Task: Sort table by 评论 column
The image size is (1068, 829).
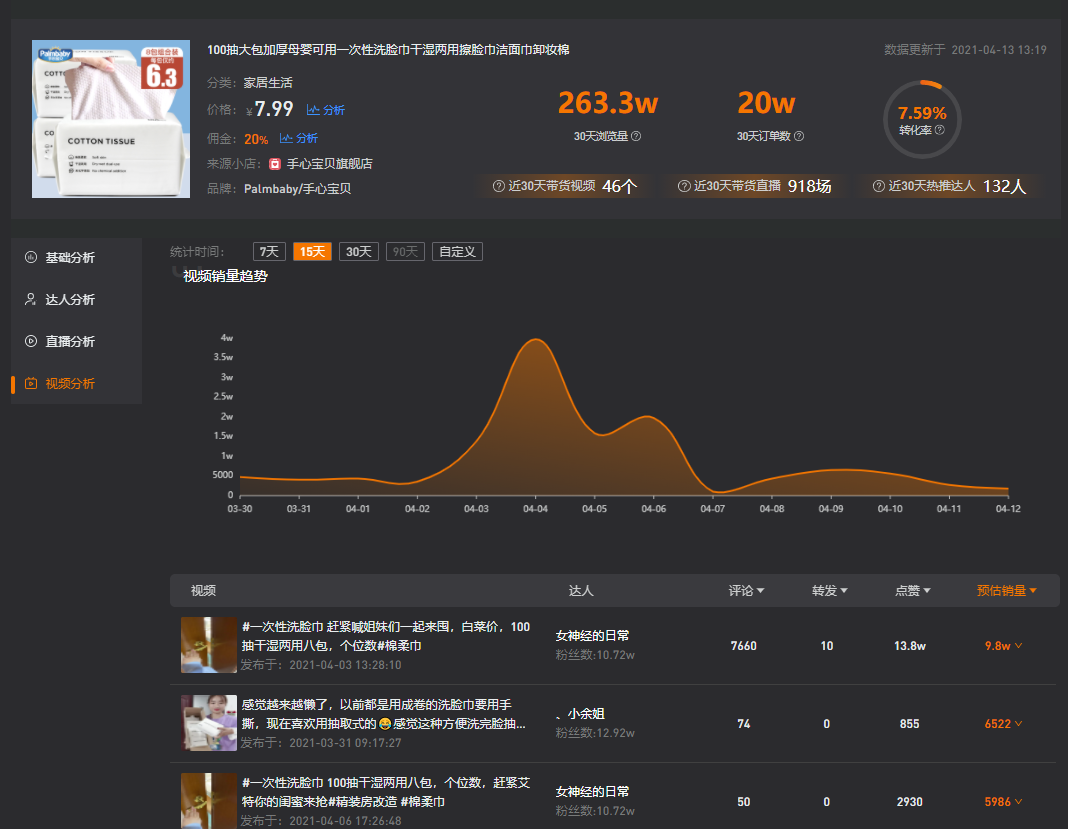Action: [746, 591]
